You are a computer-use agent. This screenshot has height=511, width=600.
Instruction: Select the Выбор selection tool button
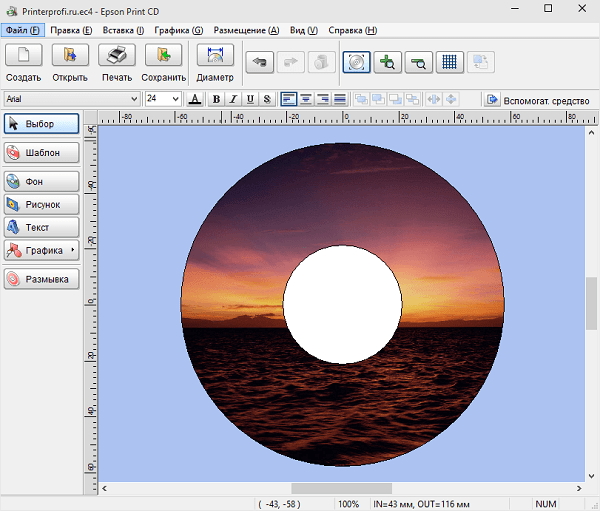tap(41, 124)
